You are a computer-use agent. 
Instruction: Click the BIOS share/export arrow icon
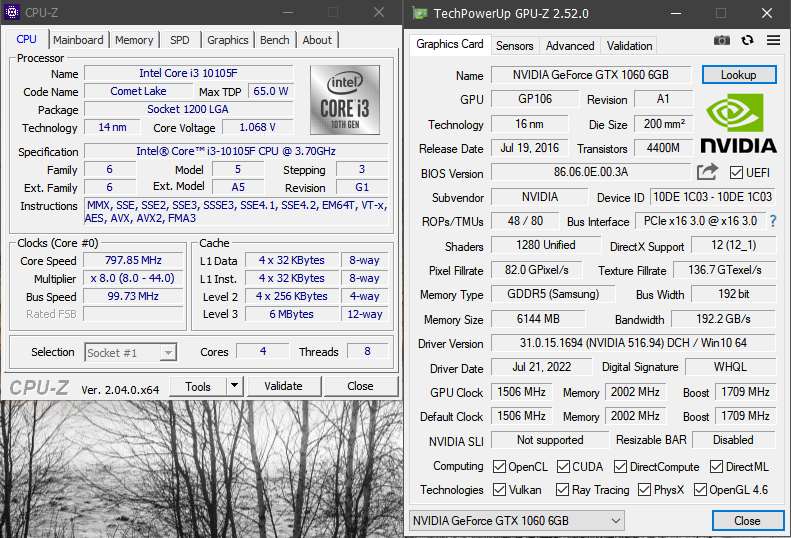click(707, 172)
